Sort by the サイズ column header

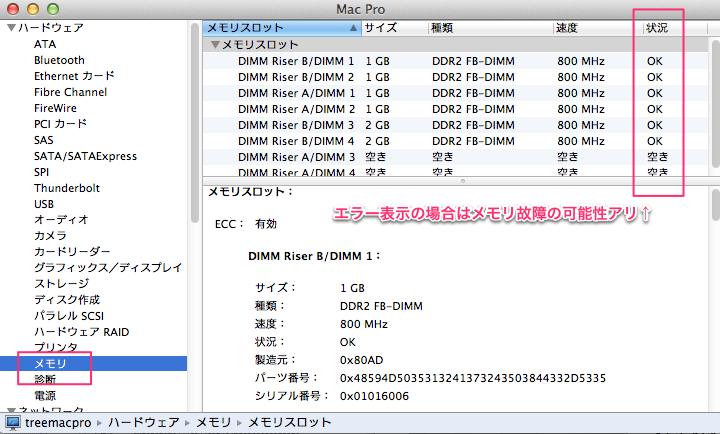click(394, 28)
